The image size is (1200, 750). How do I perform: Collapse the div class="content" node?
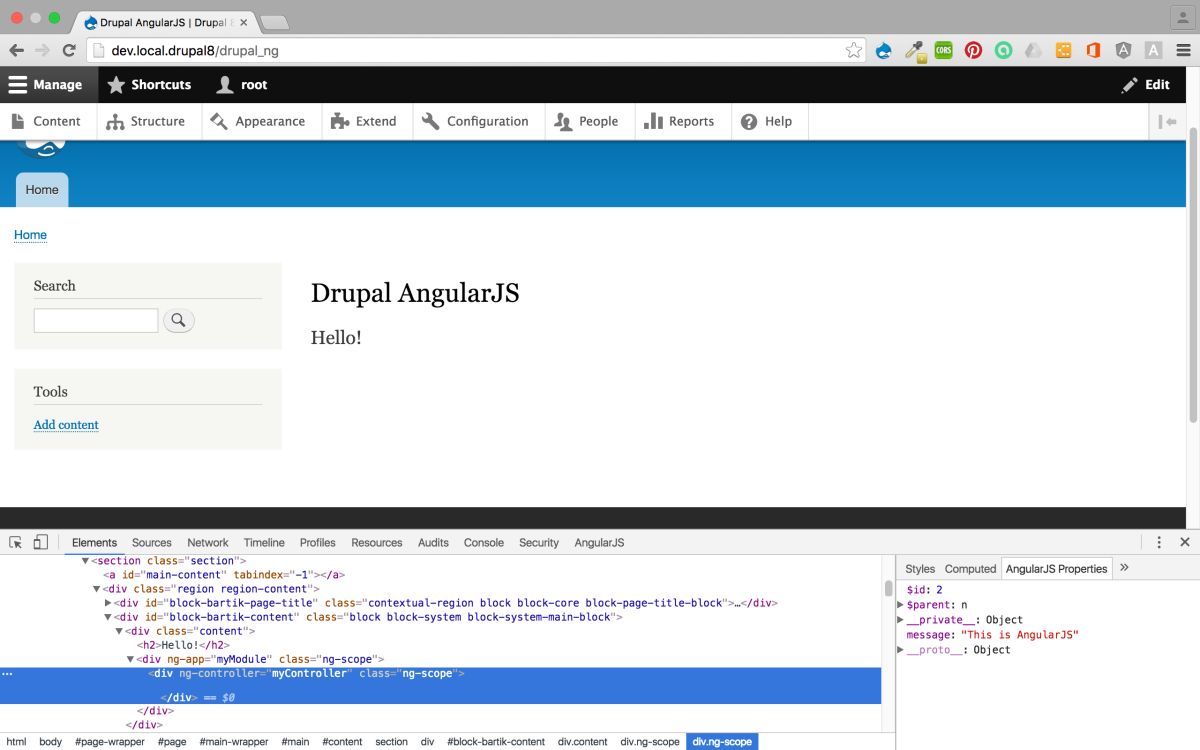tap(119, 631)
